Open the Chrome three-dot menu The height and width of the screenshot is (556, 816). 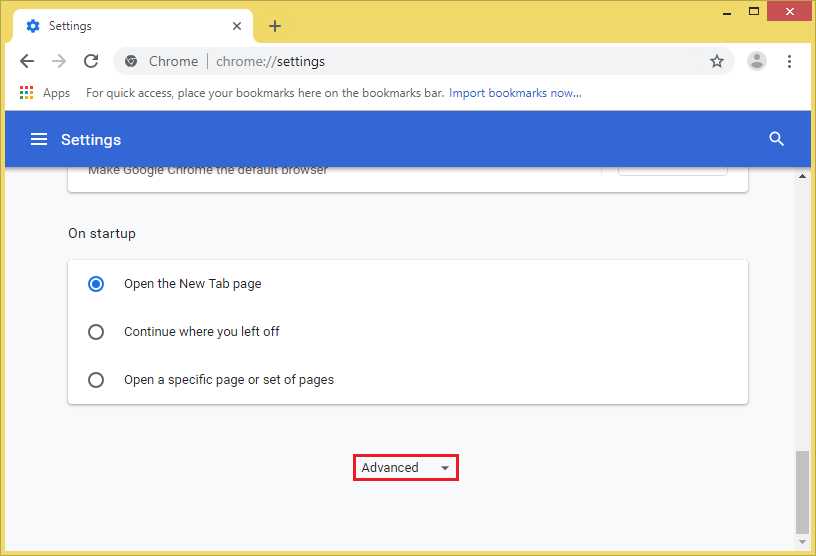coord(789,61)
